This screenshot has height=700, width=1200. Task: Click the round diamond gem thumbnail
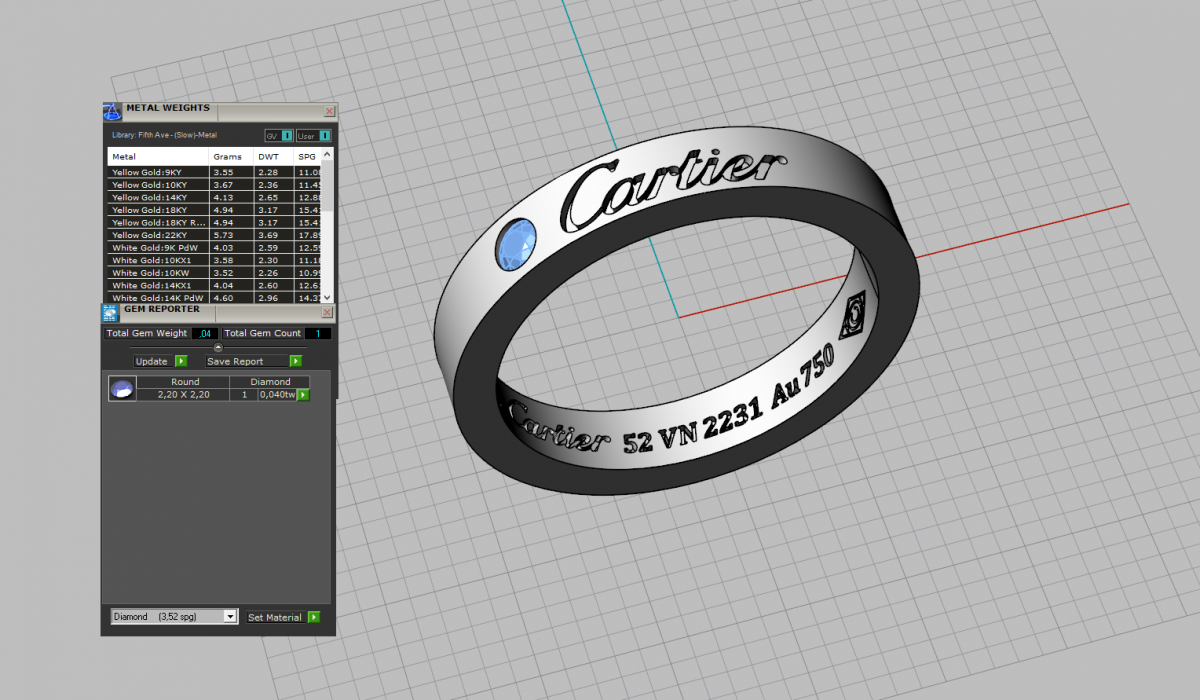pyautogui.click(x=122, y=389)
